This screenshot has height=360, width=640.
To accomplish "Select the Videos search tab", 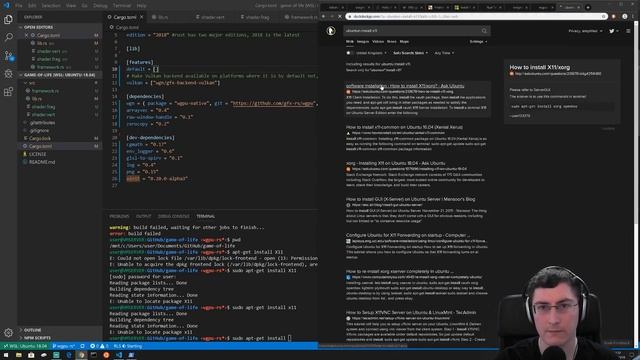I will (x=378, y=42).
